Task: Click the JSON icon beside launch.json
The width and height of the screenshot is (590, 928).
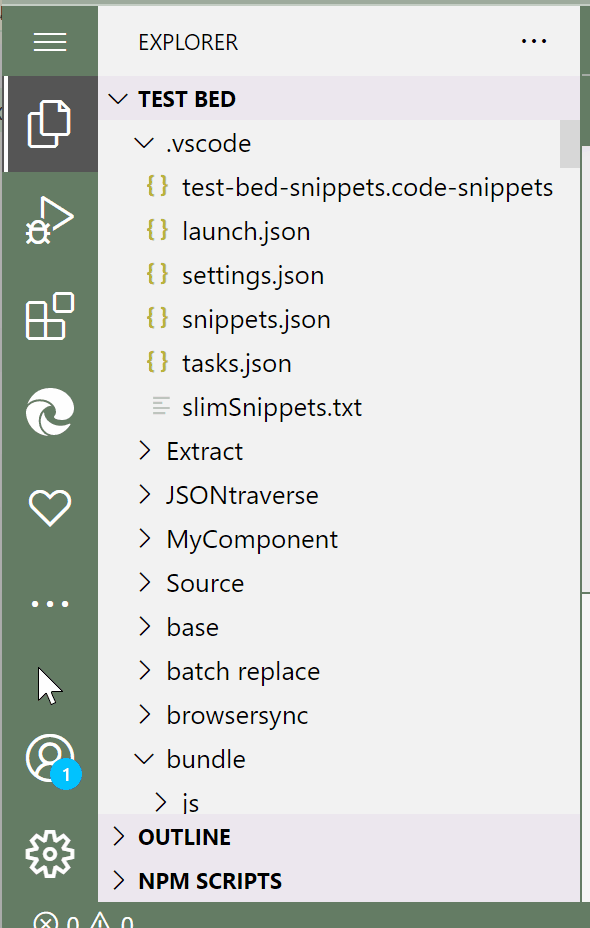Action: coord(157,231)
